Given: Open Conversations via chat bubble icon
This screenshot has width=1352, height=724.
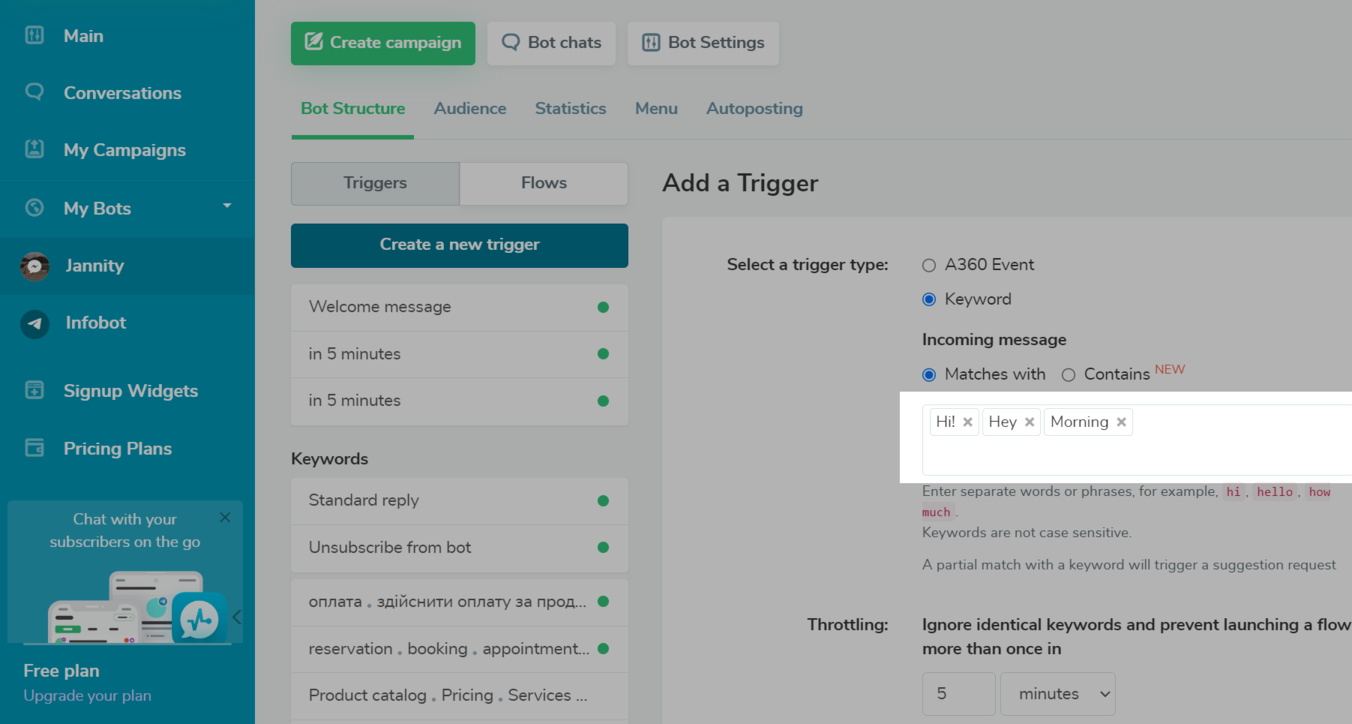Looking at the screenshot, I should coord(35,92).
